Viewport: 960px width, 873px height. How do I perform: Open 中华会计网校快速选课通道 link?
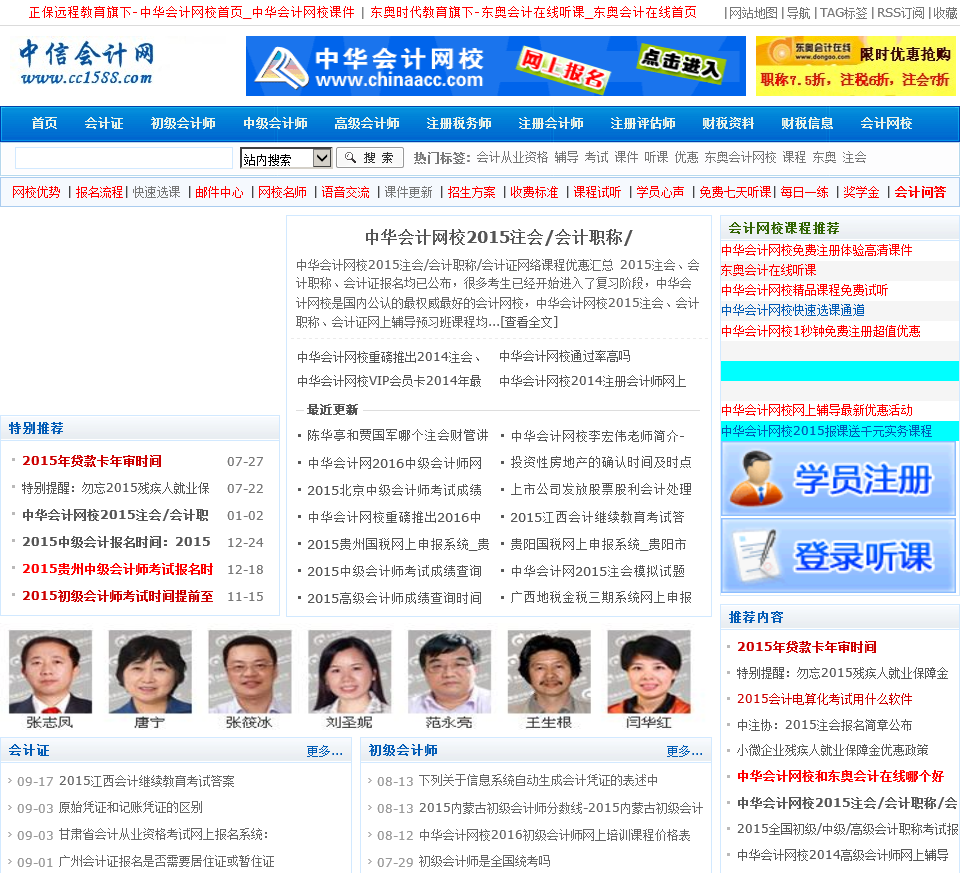point(793,310)
